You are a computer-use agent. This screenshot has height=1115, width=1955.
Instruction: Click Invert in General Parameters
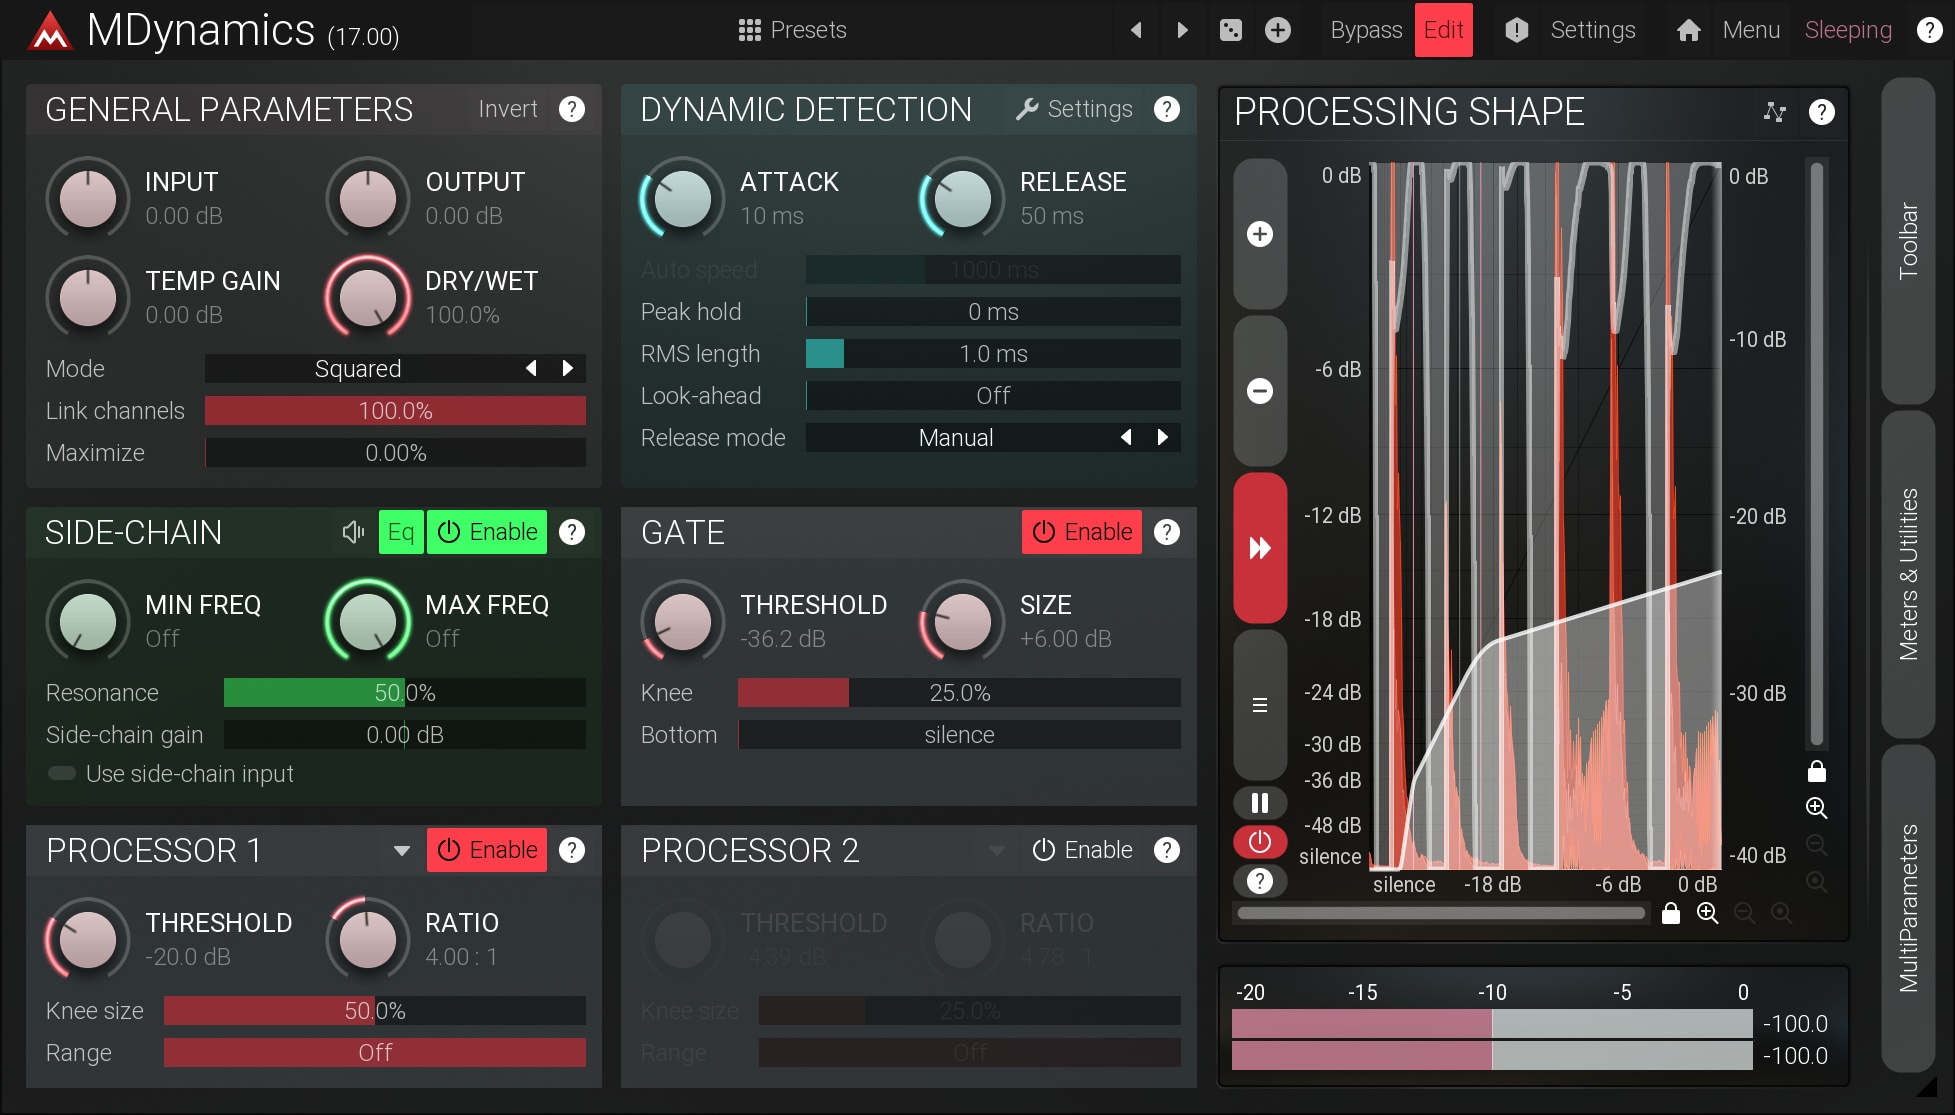507,109
